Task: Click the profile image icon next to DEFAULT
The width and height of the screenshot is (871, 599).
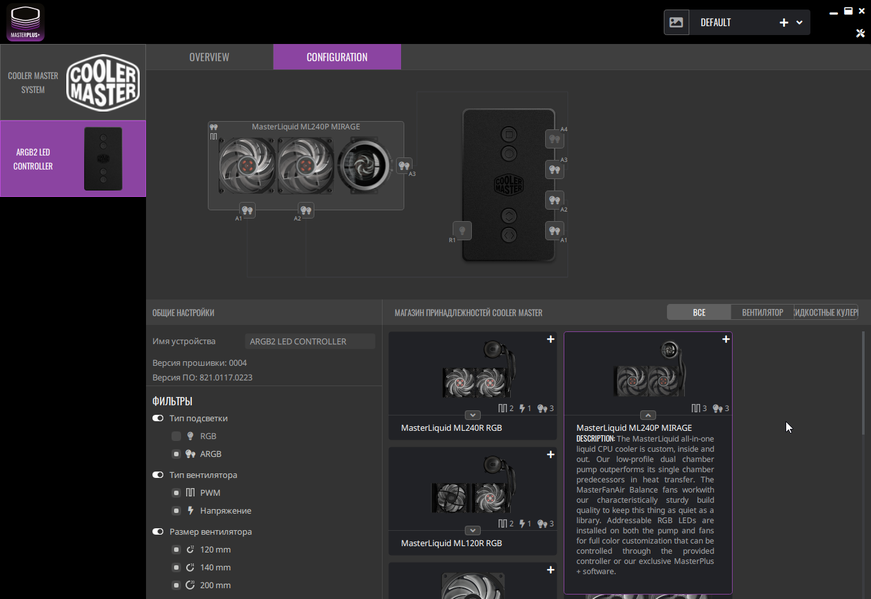Action: tap(677, 22)
